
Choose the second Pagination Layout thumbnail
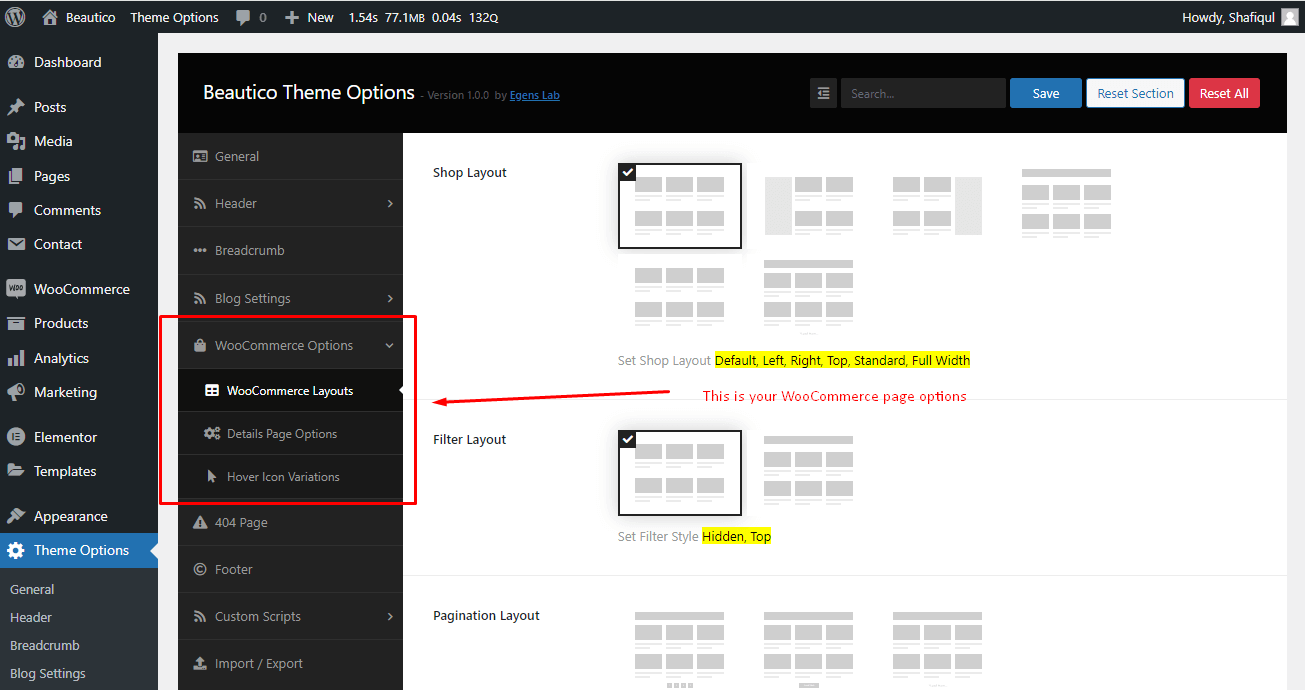pyautogui.click(x=809, y=650)
